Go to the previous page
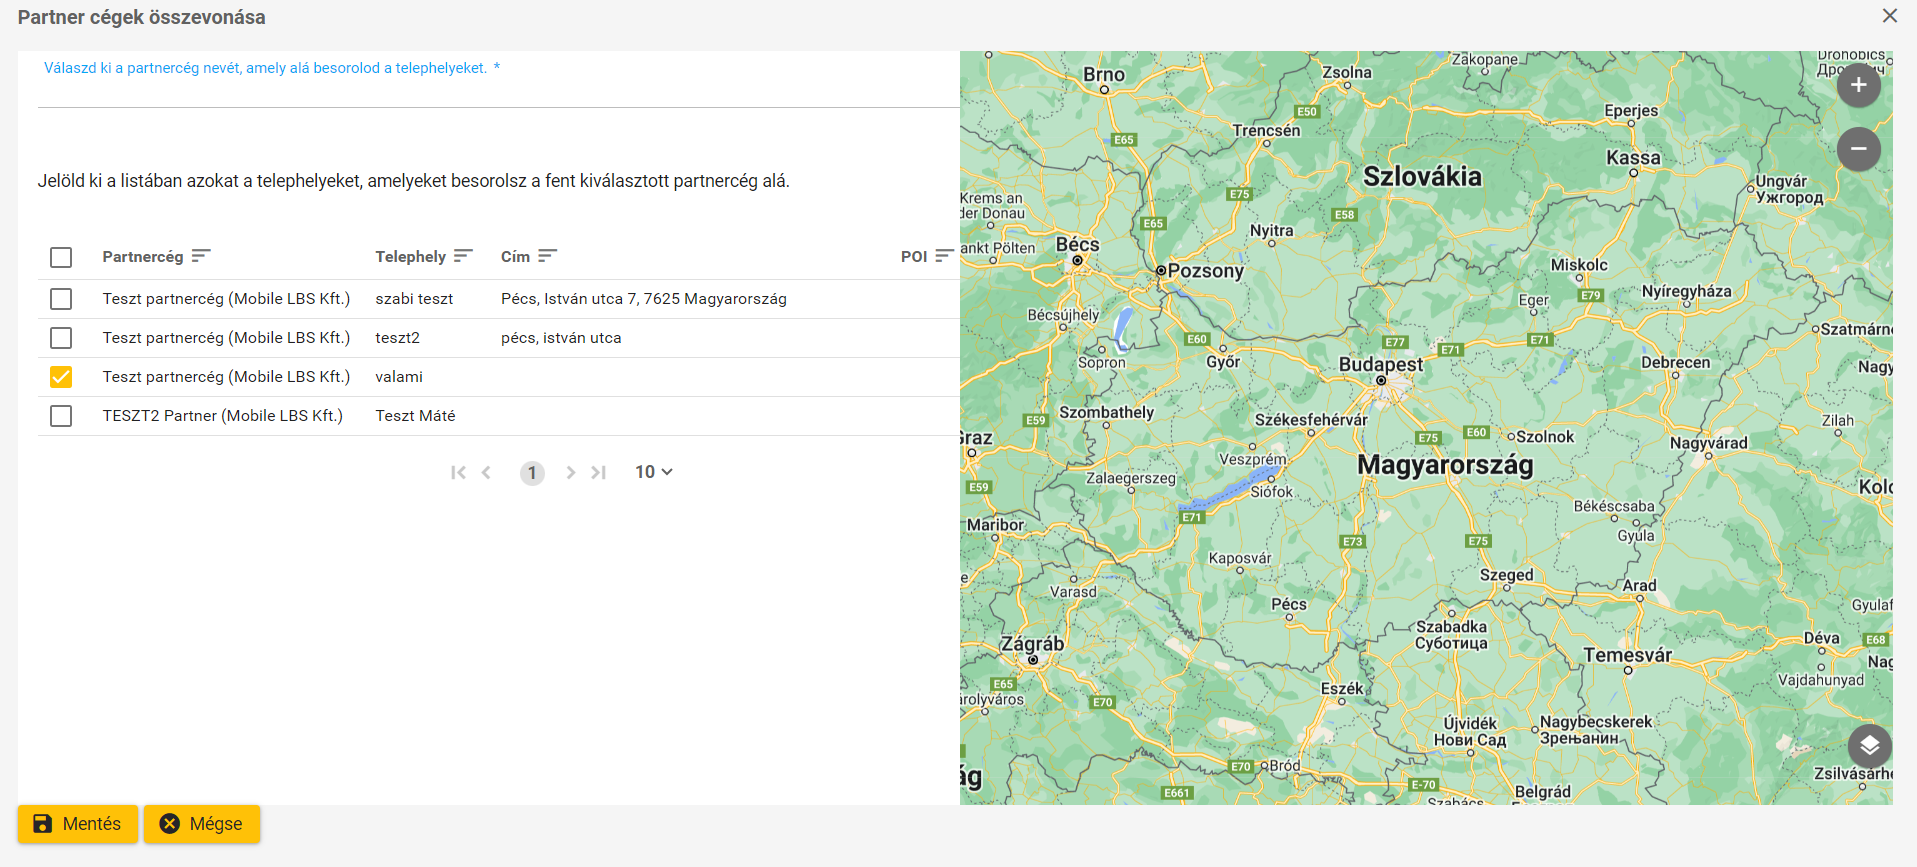The image size is (1917, 867). tap(486, 472)
